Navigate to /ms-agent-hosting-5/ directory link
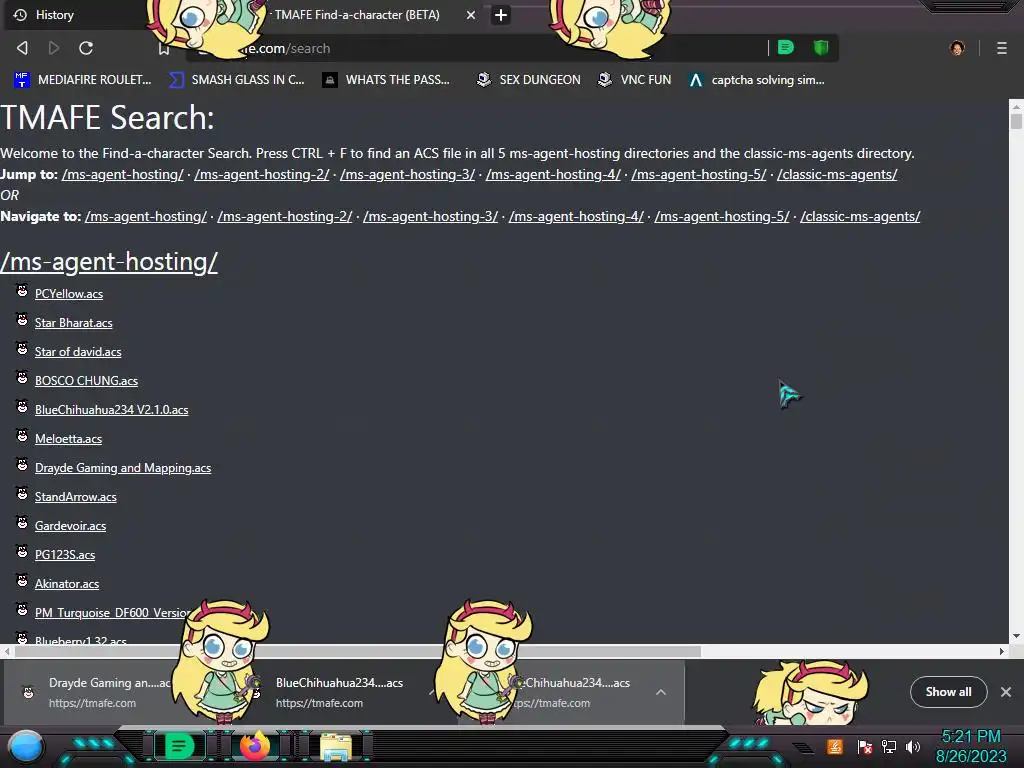 click(722, 216)
